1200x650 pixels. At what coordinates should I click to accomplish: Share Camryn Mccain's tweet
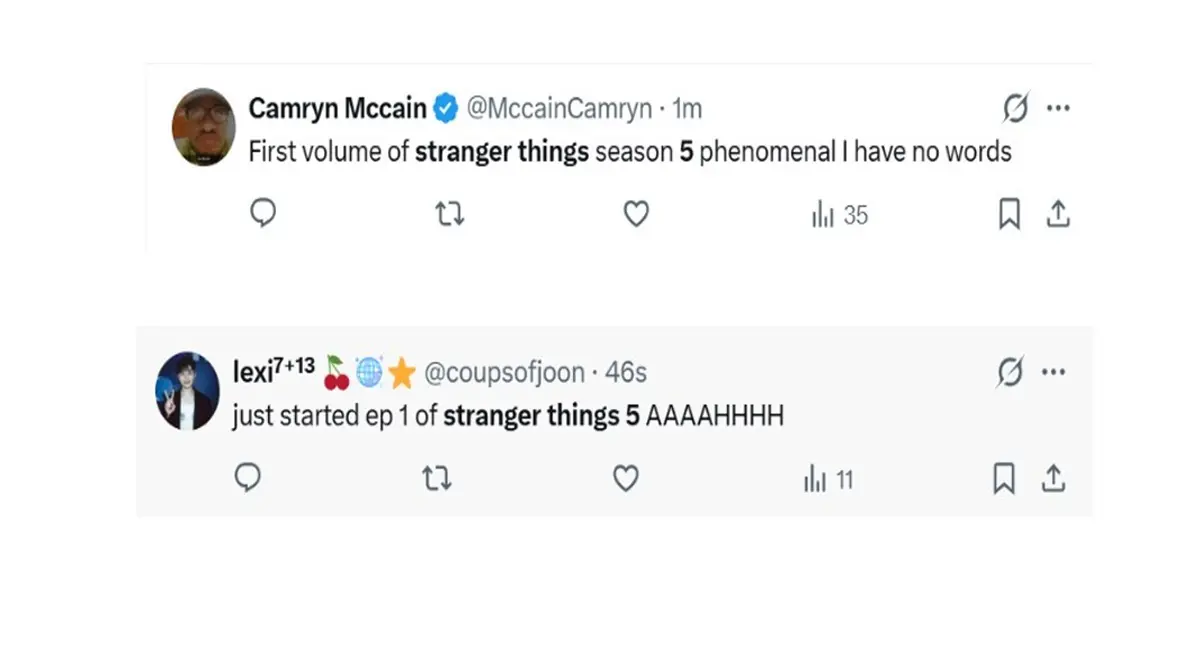[x=1058, y=214]
